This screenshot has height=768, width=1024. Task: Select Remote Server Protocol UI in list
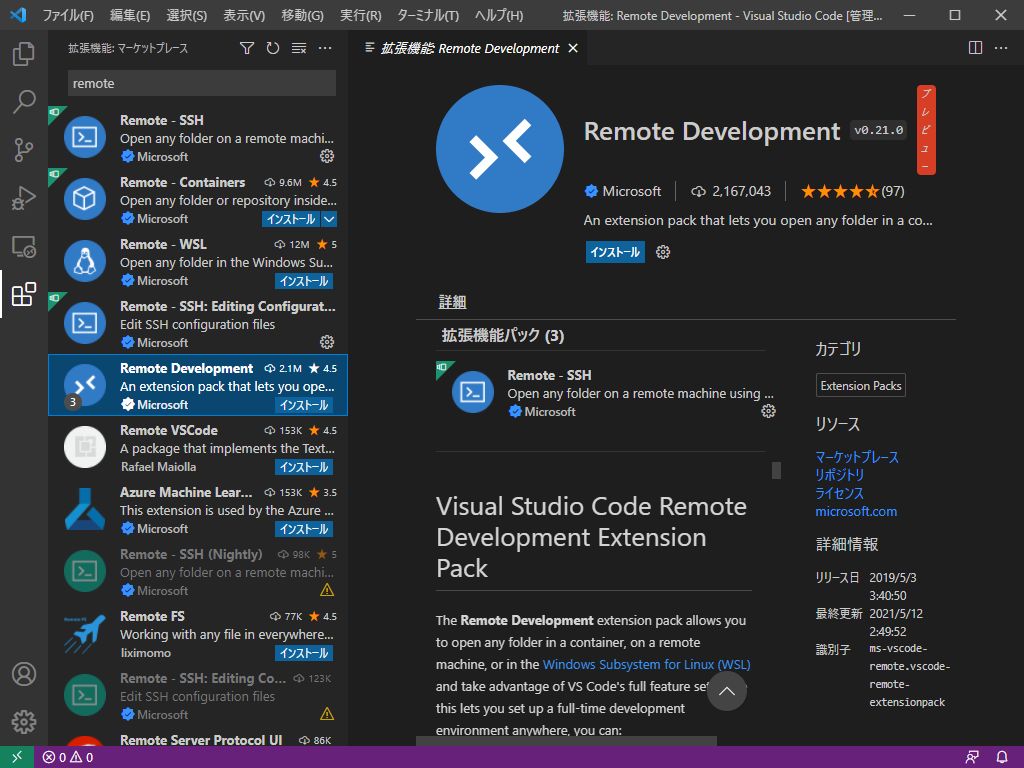click(199, 740)
